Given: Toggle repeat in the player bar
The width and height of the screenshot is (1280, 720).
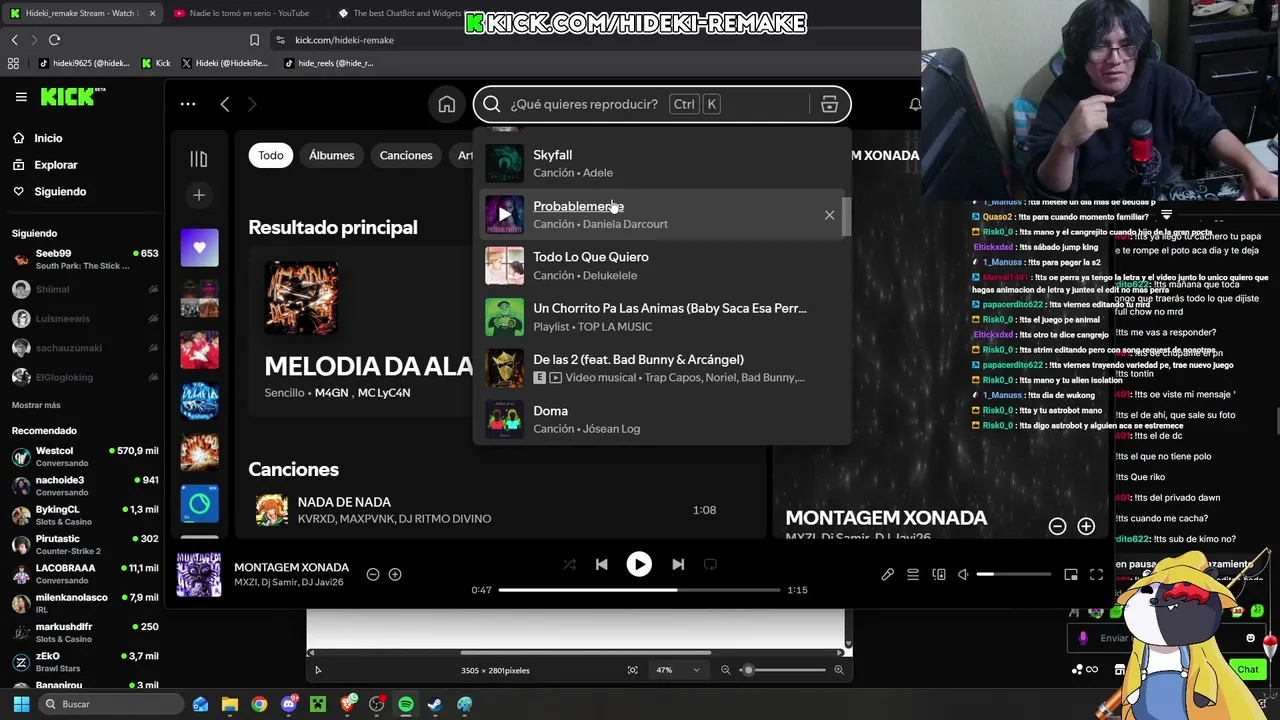Looking at the screenshot, I should point(710,565).
